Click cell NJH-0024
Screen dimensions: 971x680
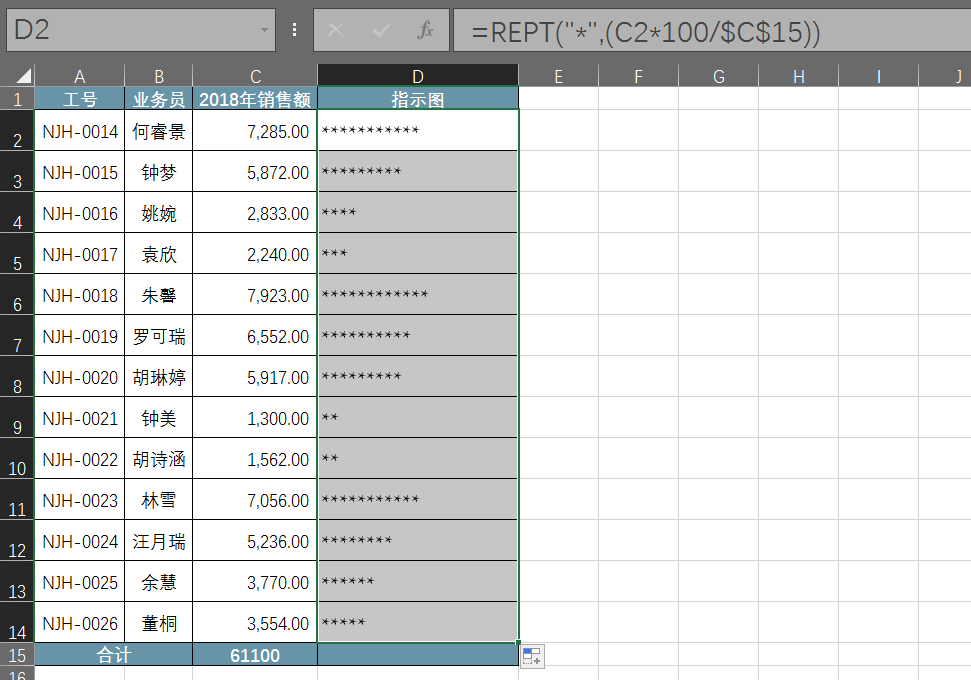[79, 541]
